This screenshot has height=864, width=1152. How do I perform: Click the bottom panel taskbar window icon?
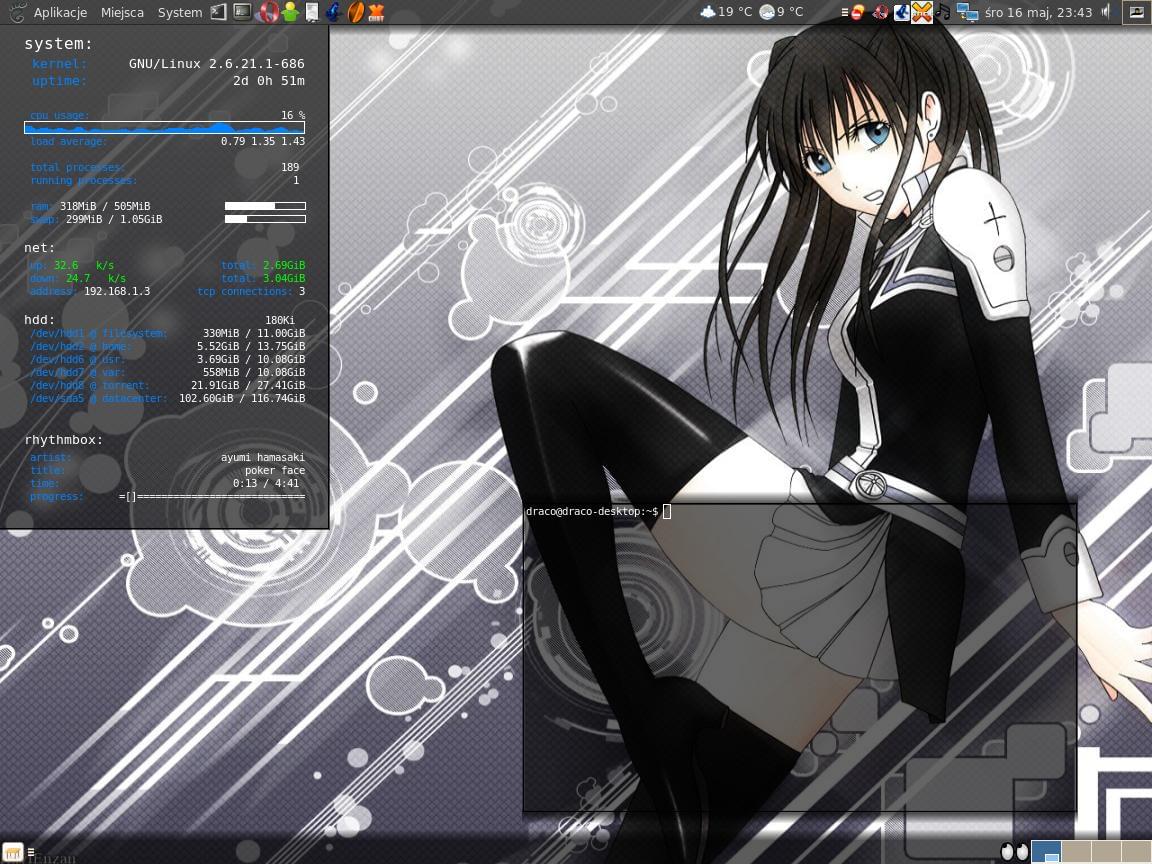point(12,852)
